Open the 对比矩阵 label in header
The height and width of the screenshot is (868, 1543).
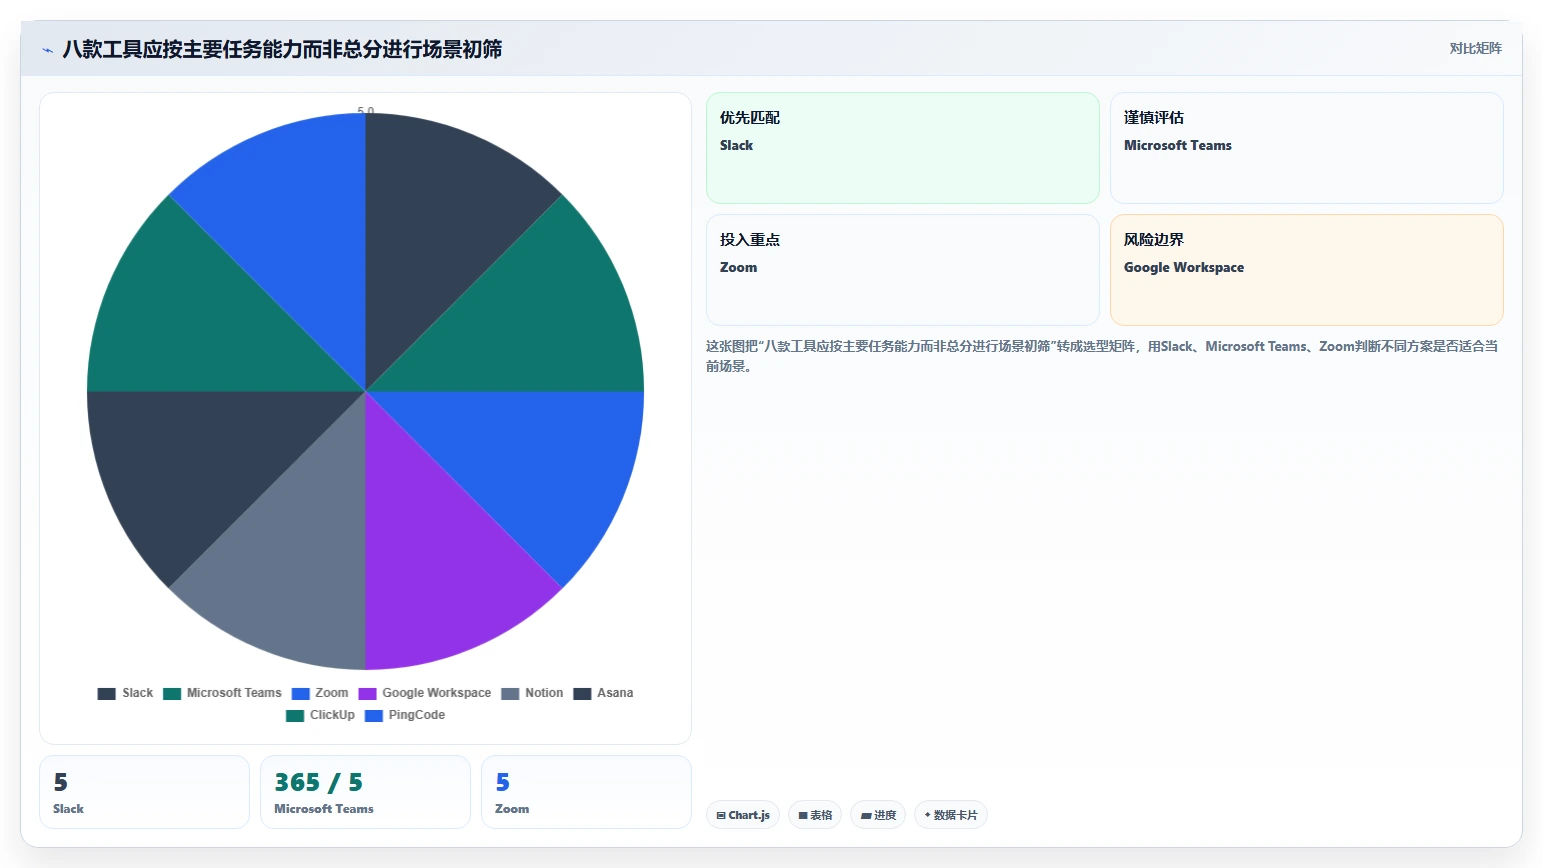(1475, 48)
